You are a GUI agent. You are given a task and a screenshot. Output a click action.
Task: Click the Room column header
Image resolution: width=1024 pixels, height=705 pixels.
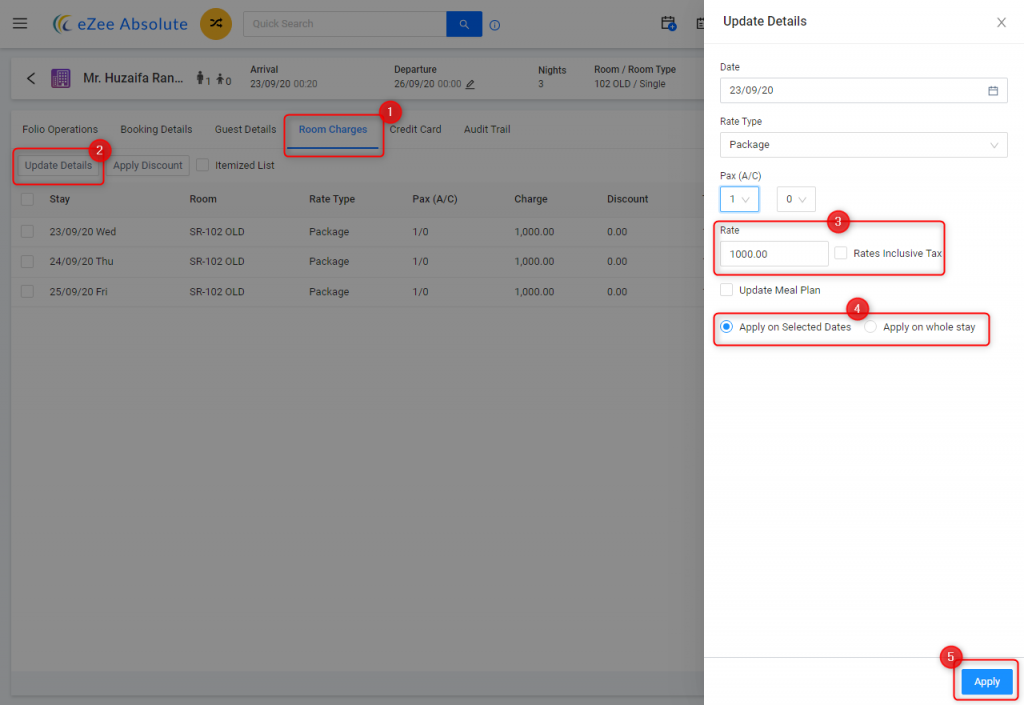click(x=203, y=199)
